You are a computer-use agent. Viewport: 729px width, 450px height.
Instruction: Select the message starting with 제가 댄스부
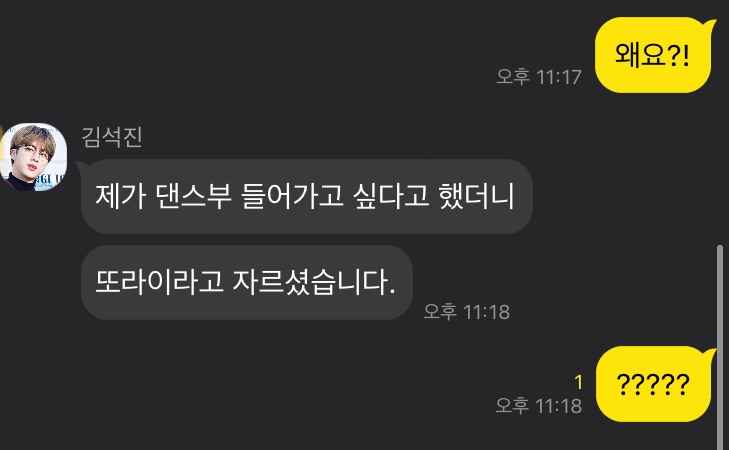306,196
